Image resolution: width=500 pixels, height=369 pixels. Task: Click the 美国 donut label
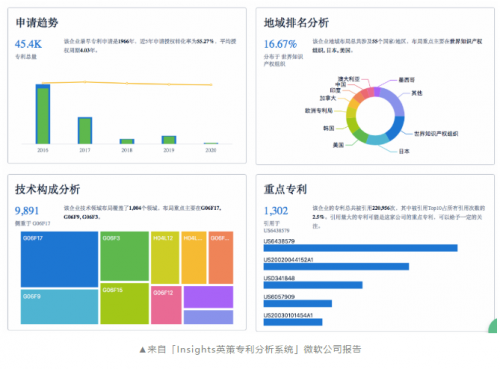pyautogui.click(x=338, y=145)
